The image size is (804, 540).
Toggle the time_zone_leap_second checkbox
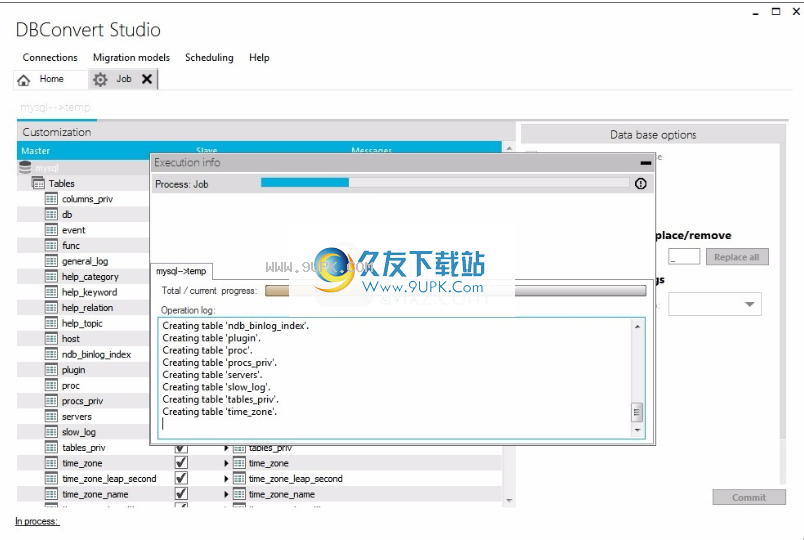pos(181,478)
